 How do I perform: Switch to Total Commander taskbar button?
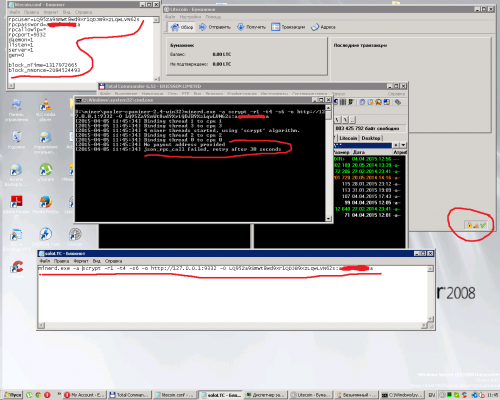pyautogui.click(x=130, y=395)
